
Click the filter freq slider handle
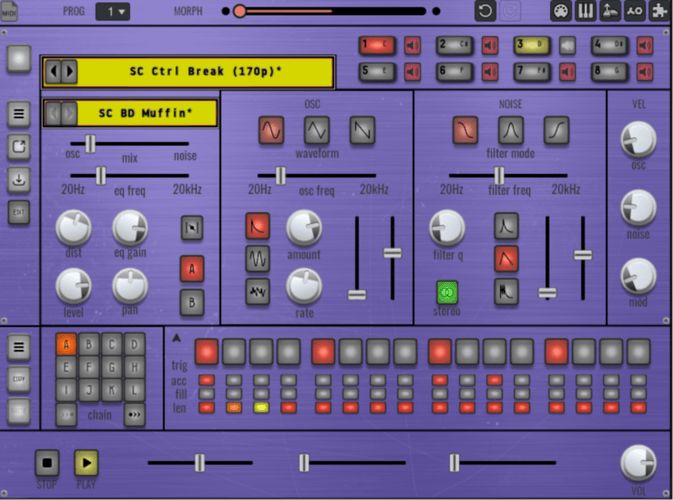[x=499, y=176]
